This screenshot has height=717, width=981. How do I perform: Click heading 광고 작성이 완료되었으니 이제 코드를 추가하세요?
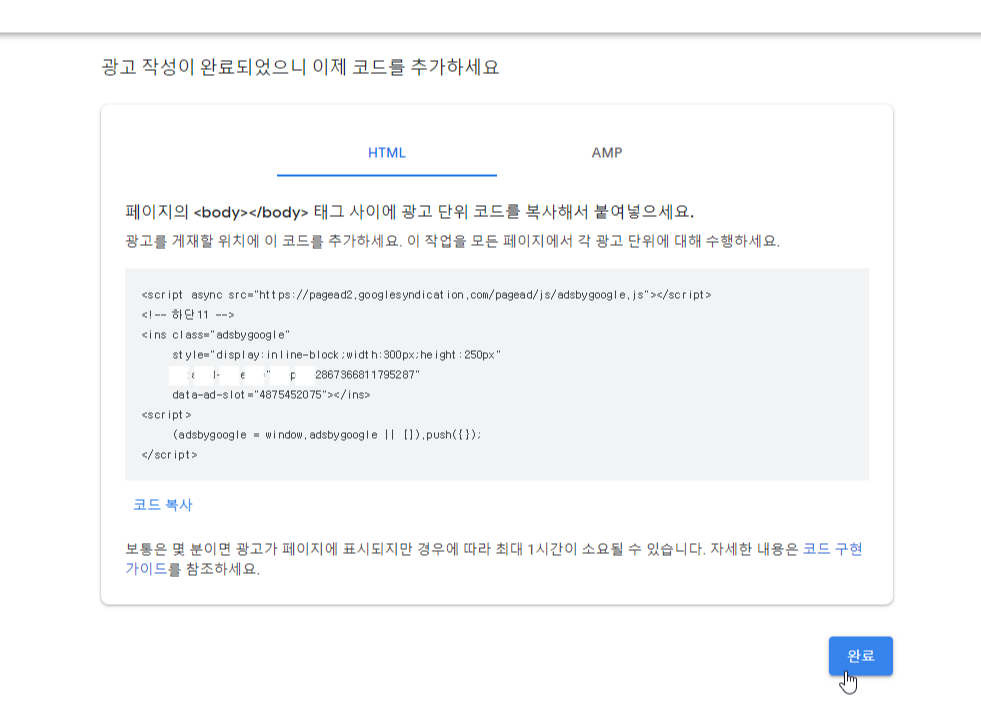(300, 67)
